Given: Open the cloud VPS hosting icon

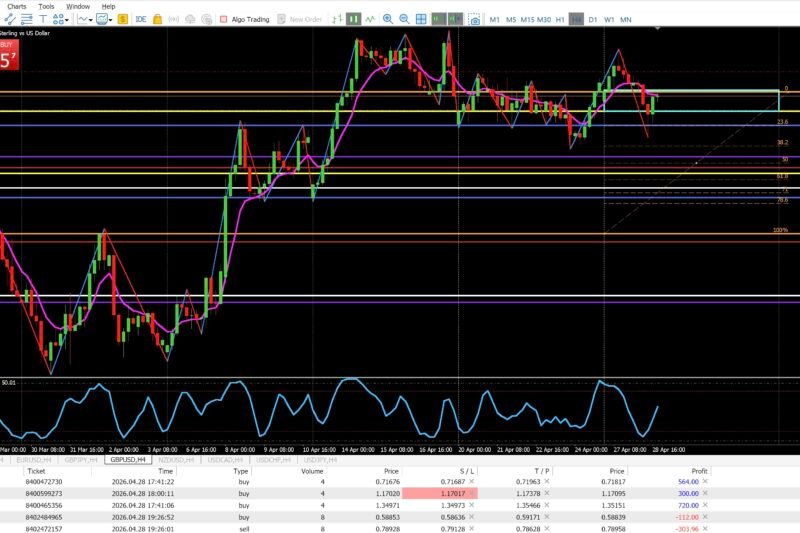Looking at the screenshot, I should click(x=190, y=19).
